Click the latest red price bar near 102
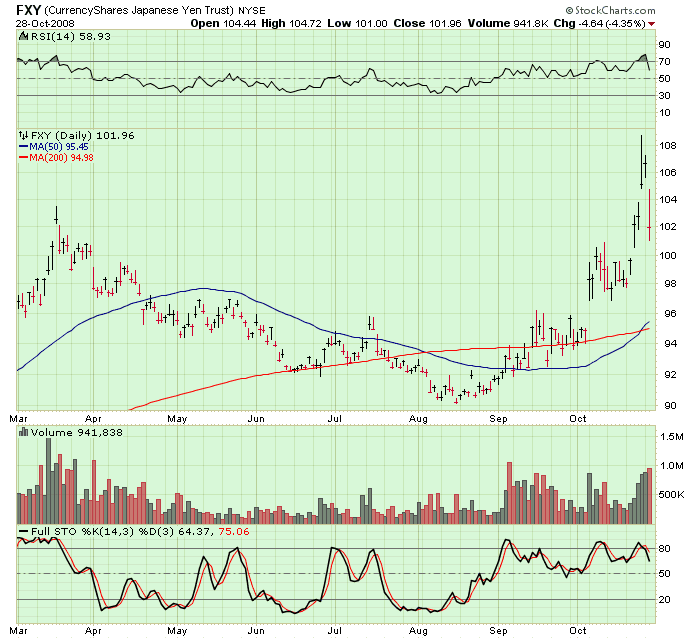The height and width of the screenshot is (639, 700). [650, 215]
